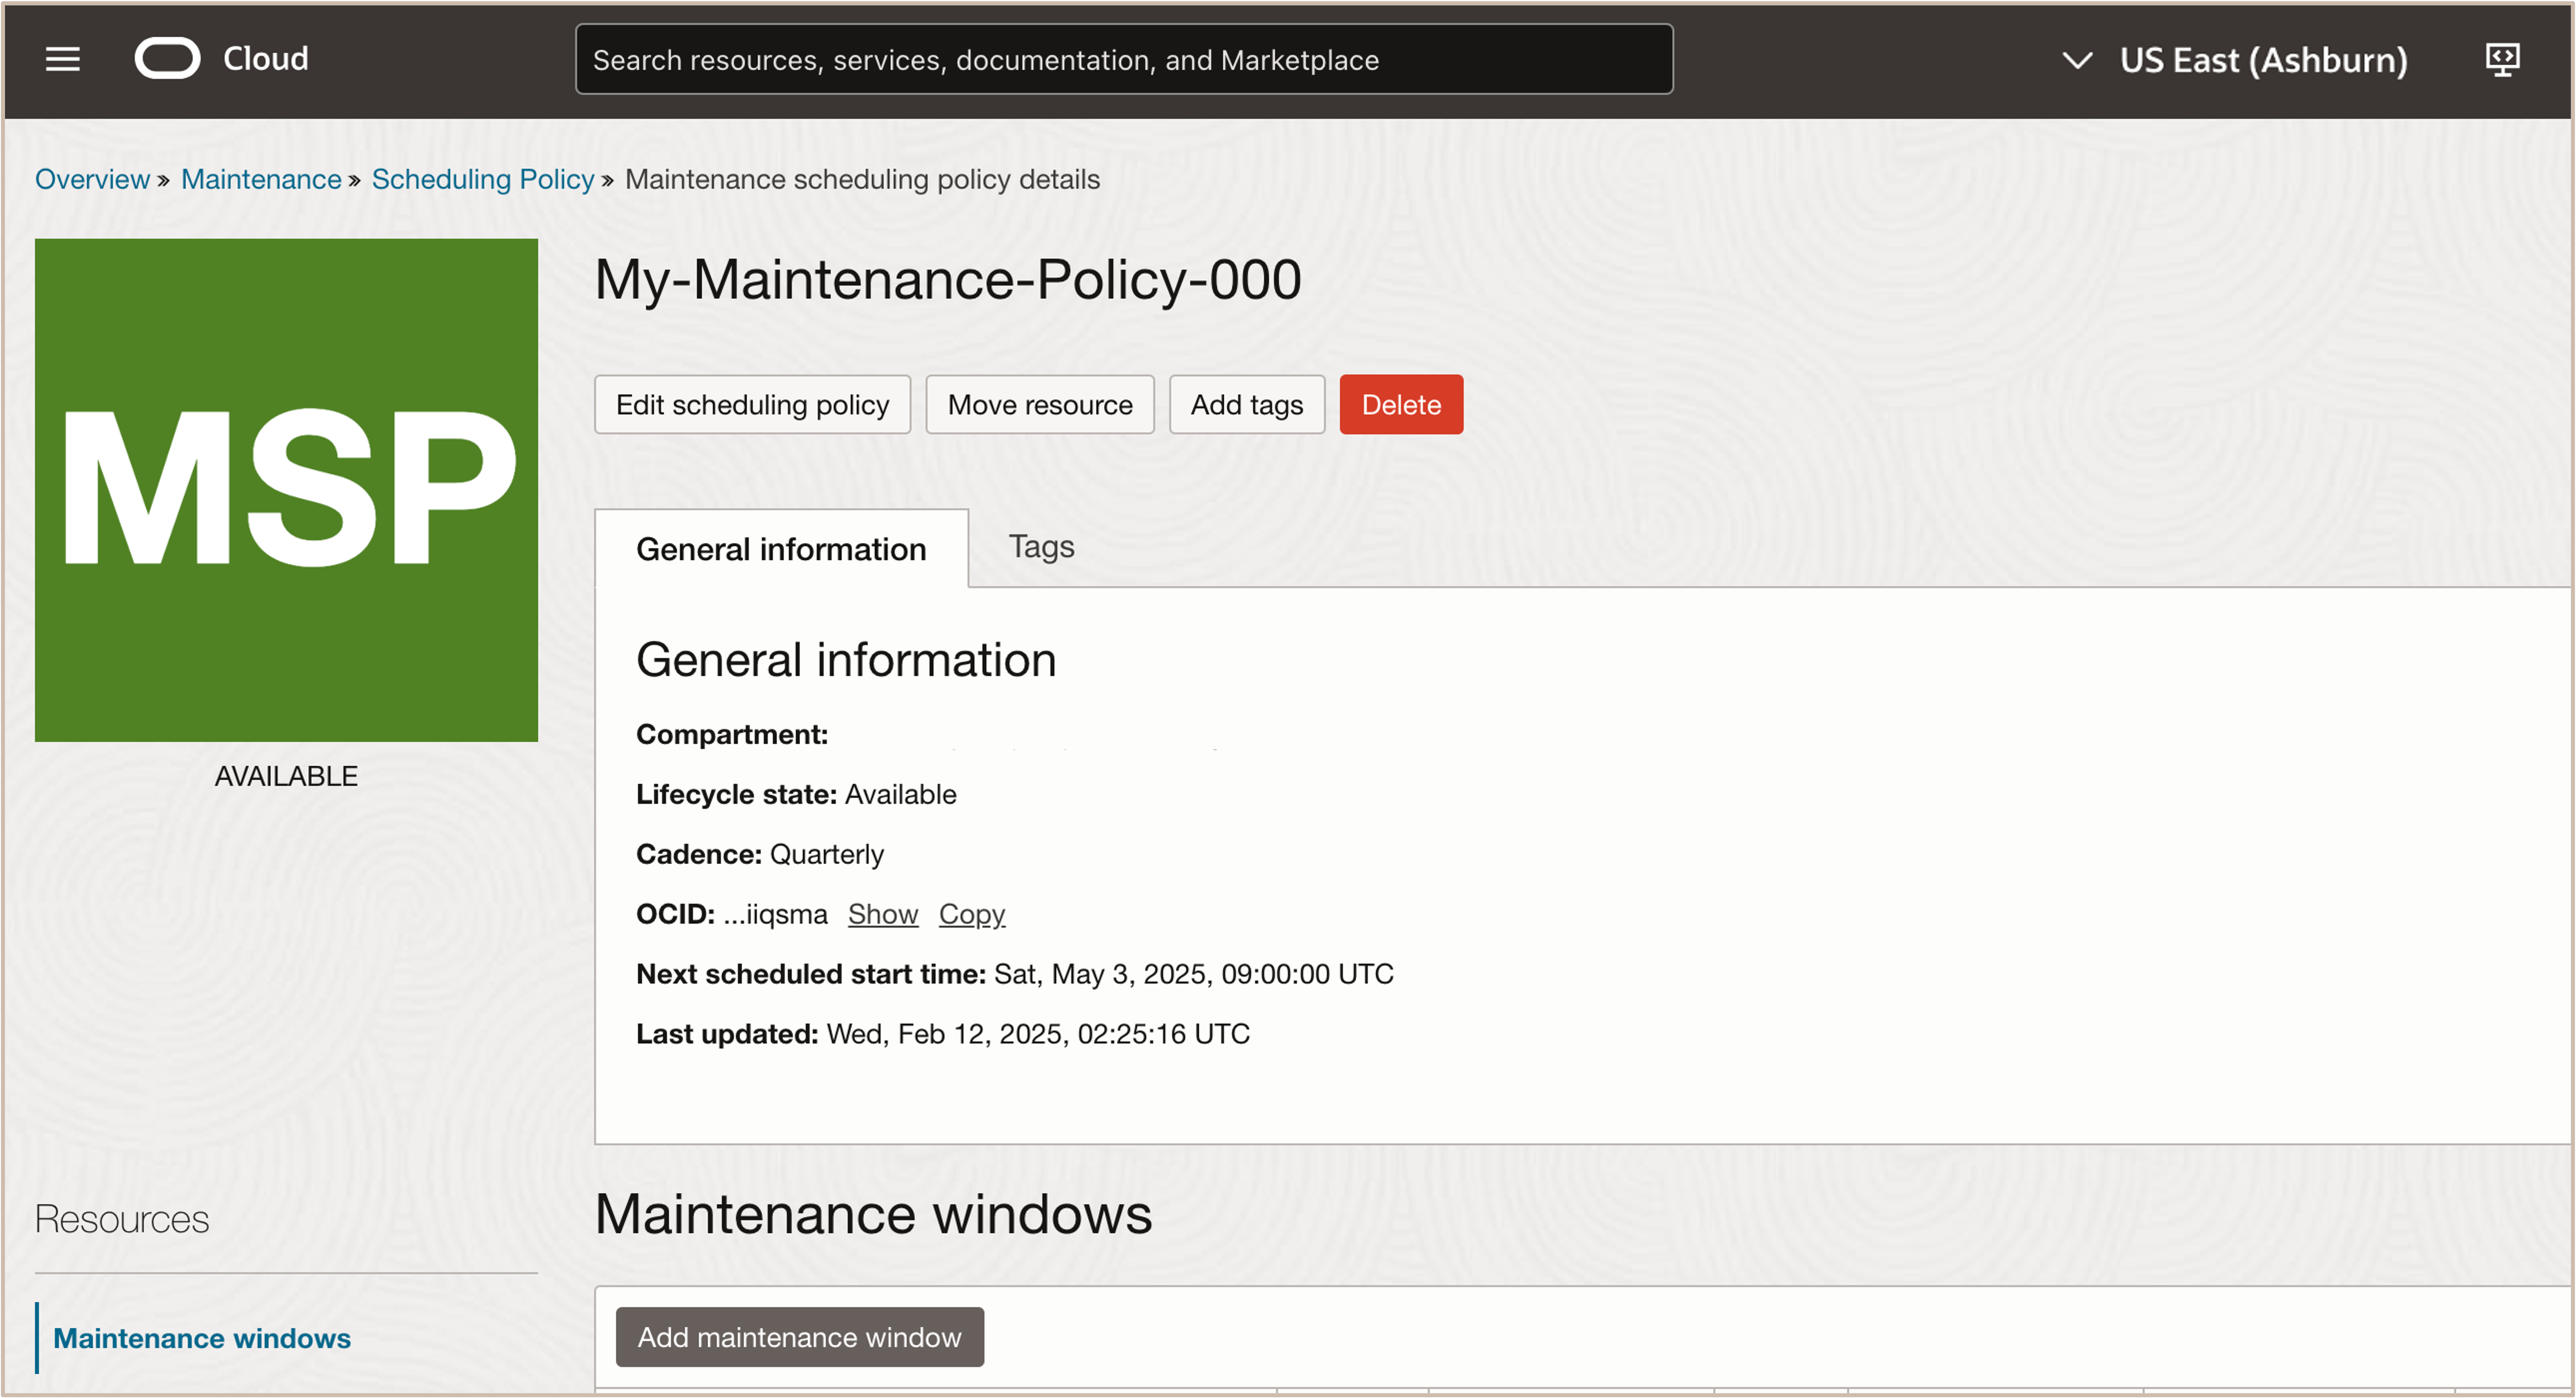Image resolution: width=2576 pixels, height=1398 pixels.
Task: Click Edit scheduling policy
Action: pyautogui.click(x=752, y=404)
